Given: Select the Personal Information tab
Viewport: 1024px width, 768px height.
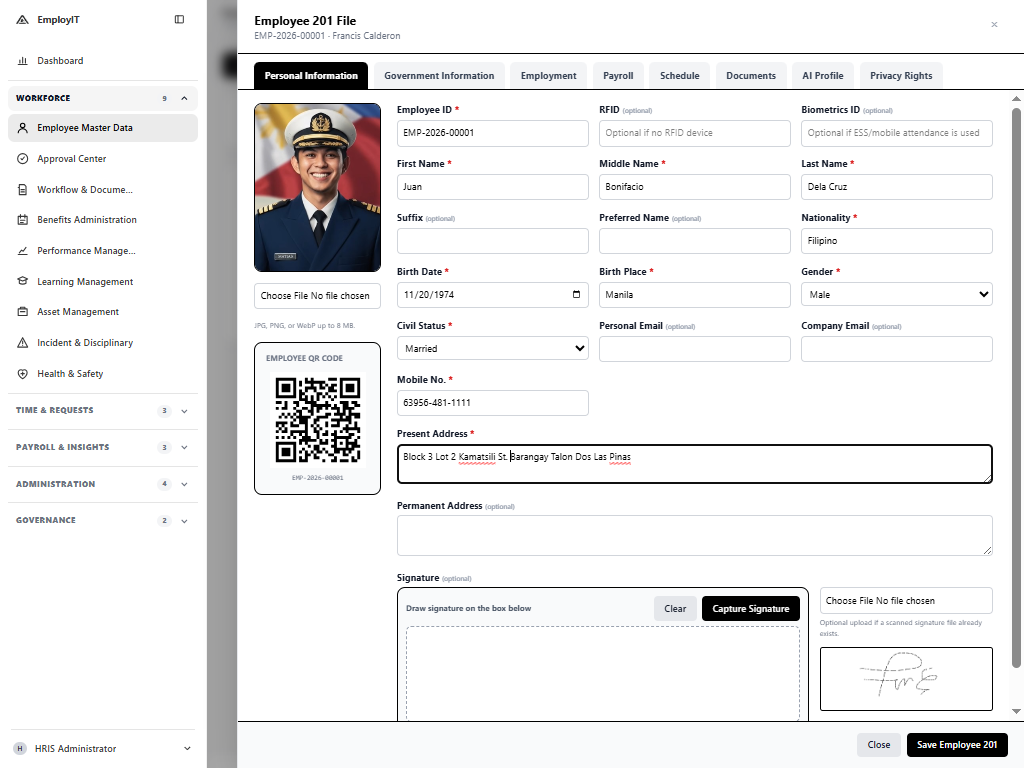Looking at the screenshot, I should coord(311,76).
